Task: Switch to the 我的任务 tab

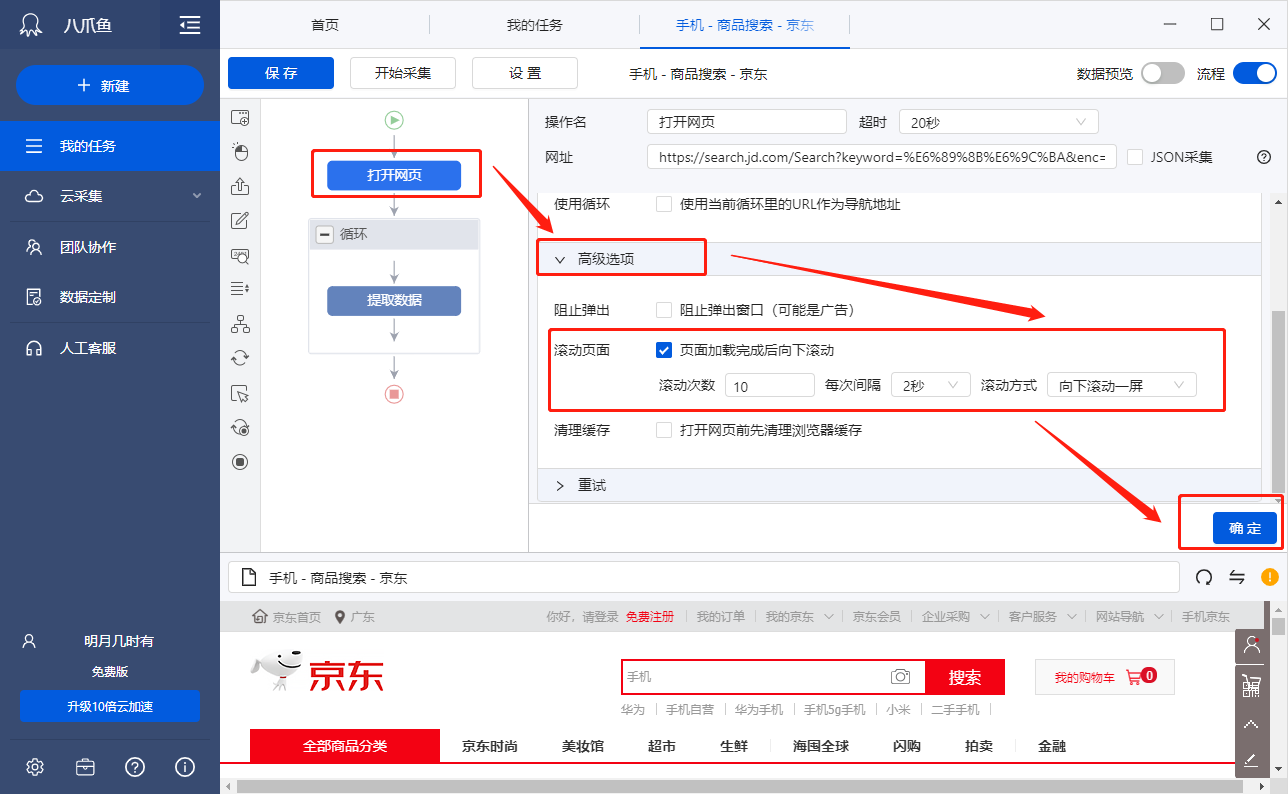Action: click(535, 25)
